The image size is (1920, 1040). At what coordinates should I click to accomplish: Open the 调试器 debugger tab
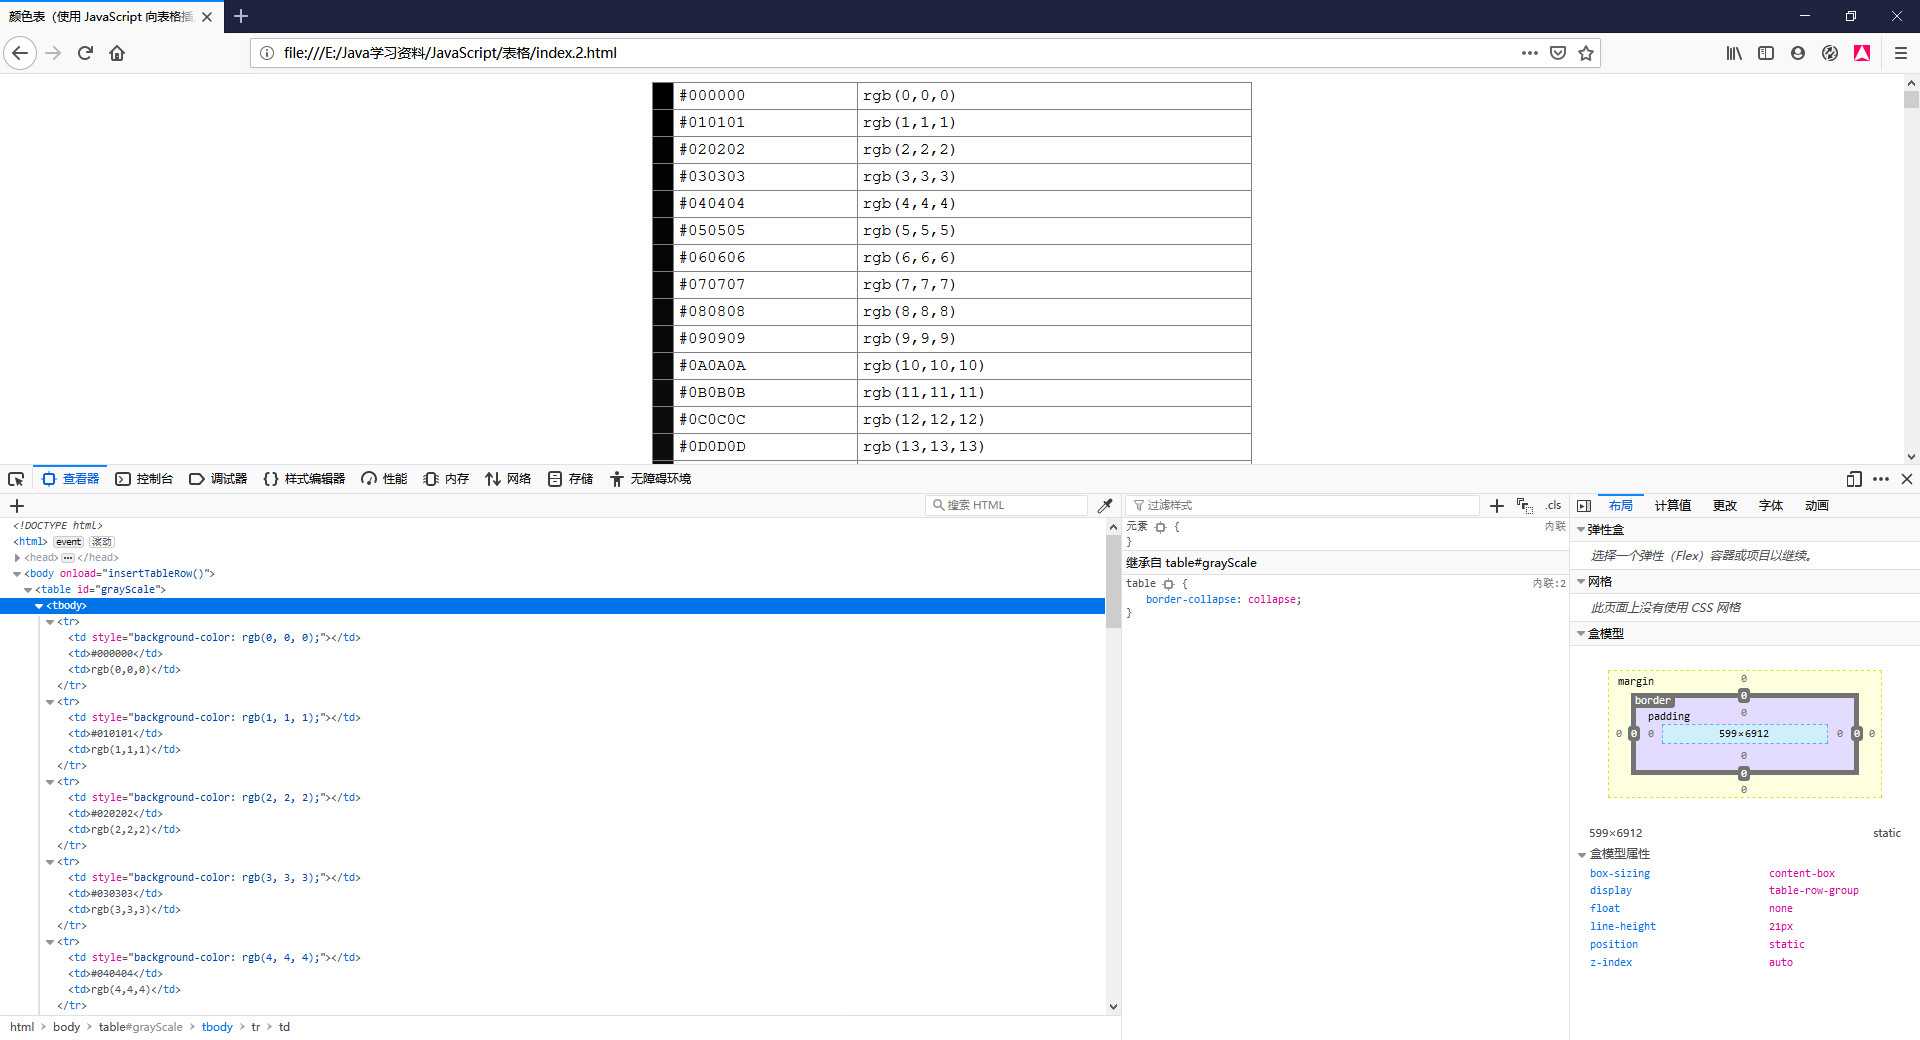218,479
